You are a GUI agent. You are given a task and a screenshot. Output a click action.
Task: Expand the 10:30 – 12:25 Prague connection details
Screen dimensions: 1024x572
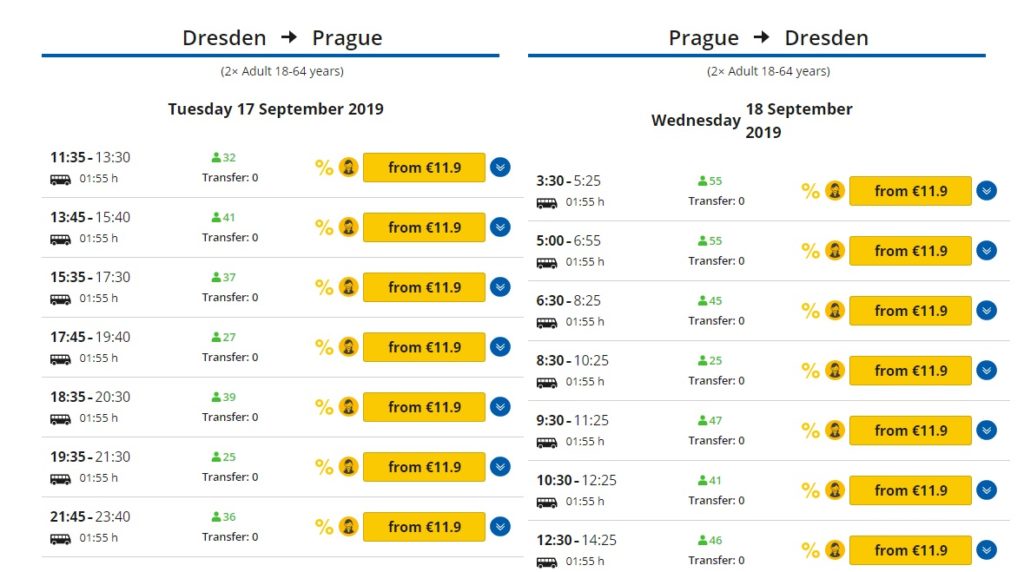click(987, 490)
